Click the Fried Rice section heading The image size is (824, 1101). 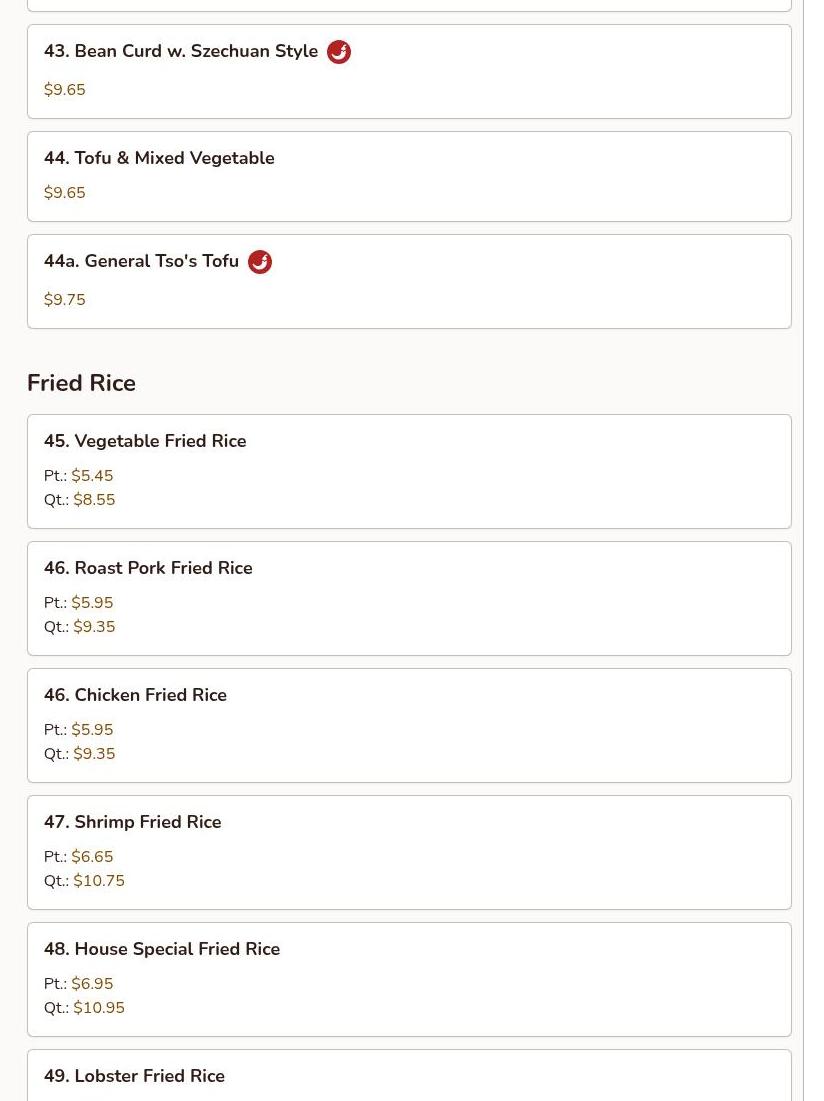81,383
